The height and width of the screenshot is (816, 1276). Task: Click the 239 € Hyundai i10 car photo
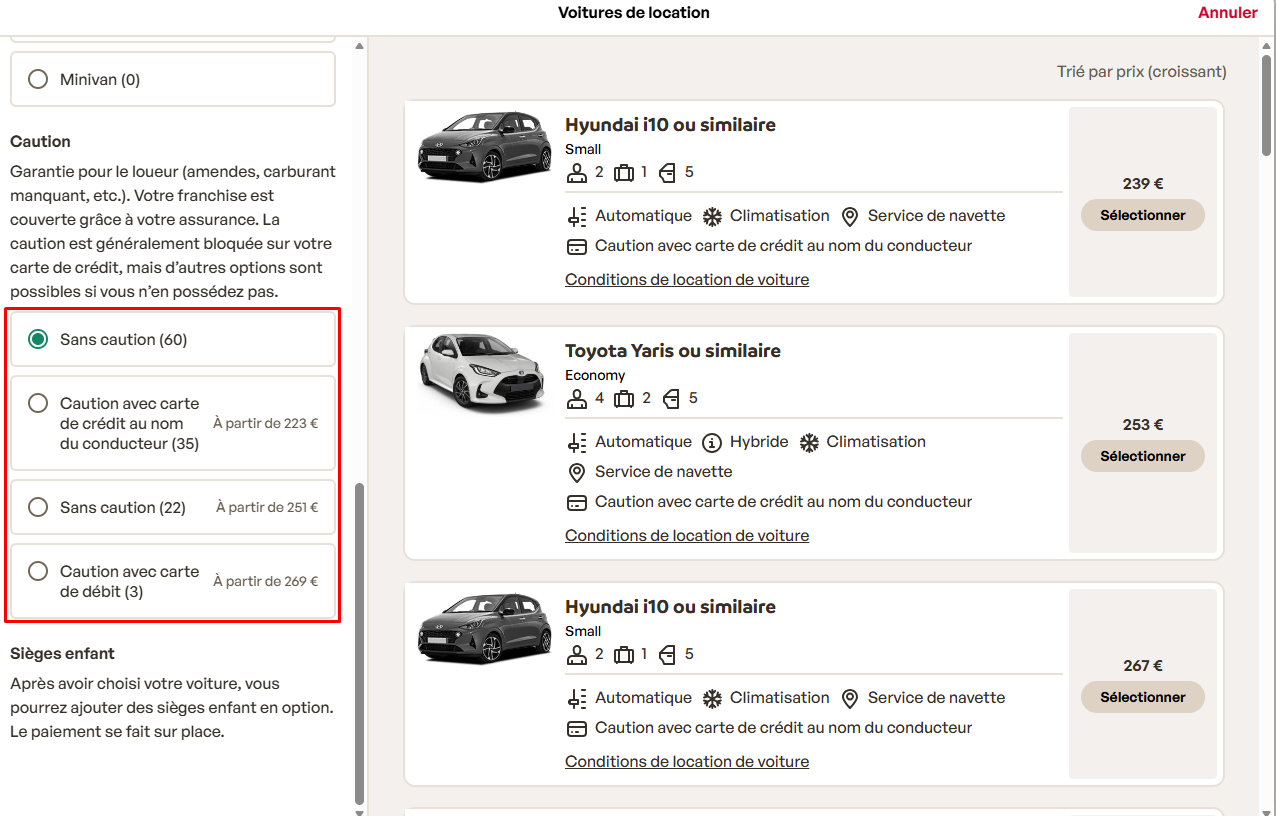[x=484, y=147]
